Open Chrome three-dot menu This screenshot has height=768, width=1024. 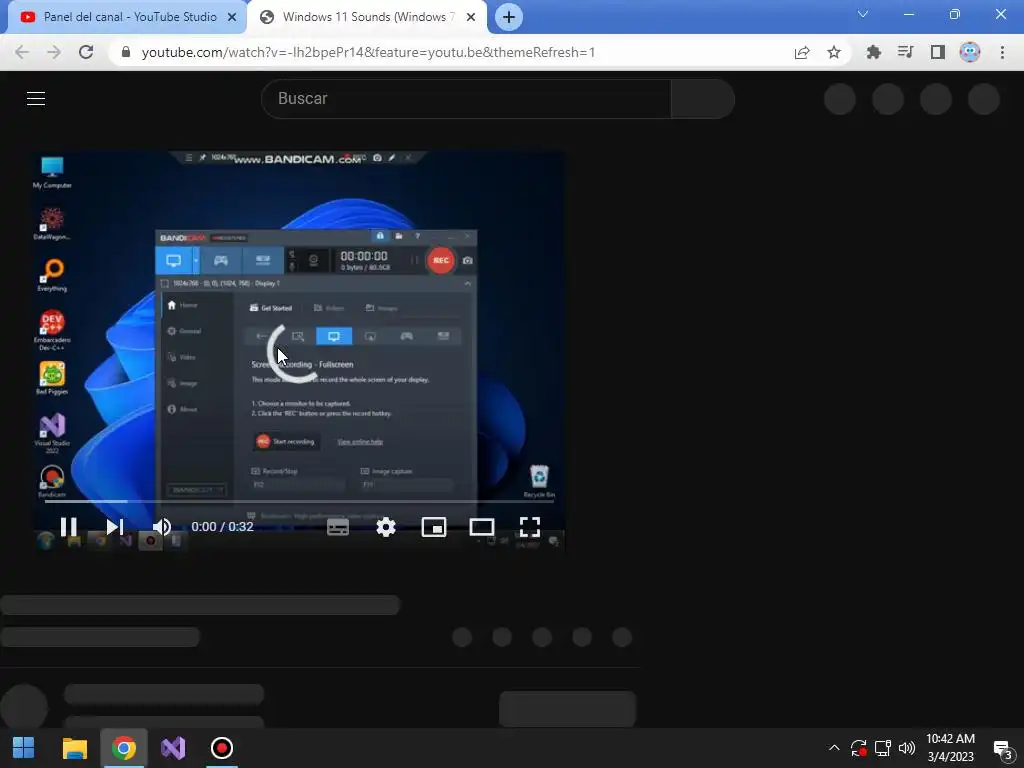[1002, 52]
